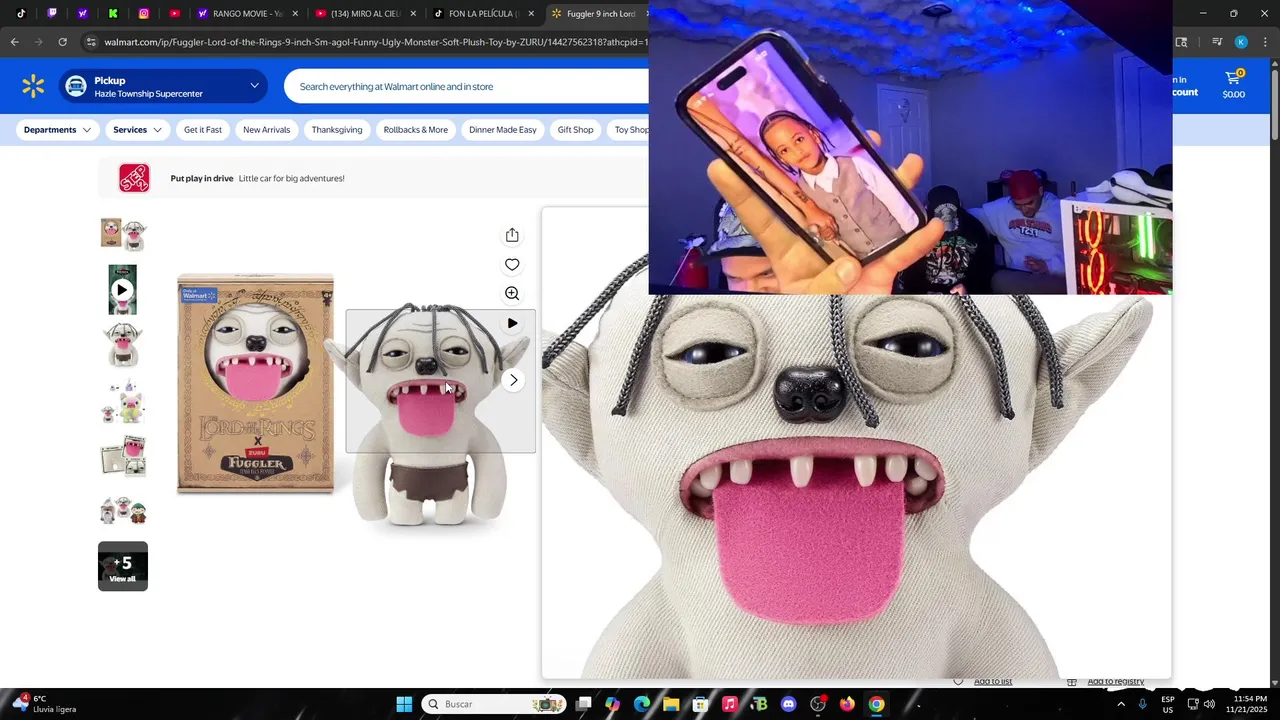The height and width of the screenshot is (720, 1280).
Task: Open the Thanksgiving link
Action: 337,130
